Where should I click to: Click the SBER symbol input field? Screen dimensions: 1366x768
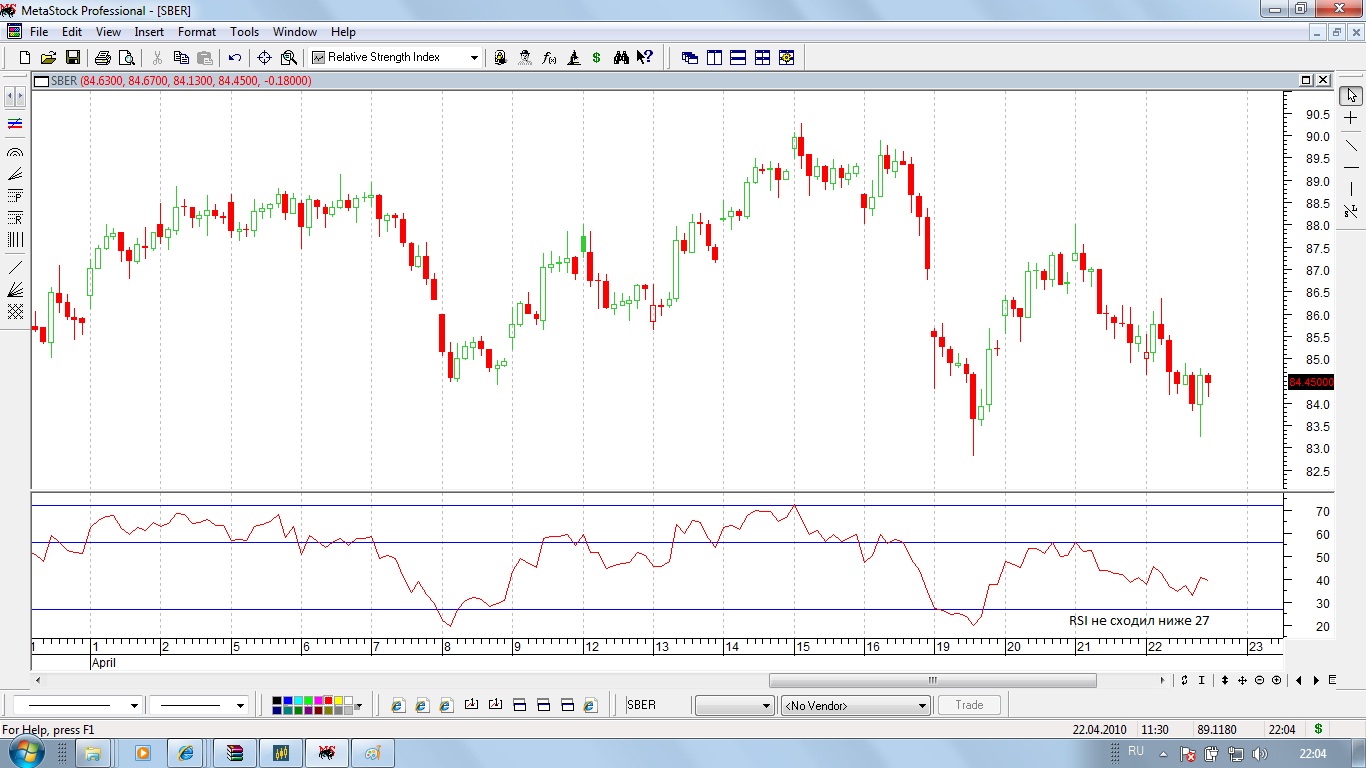655,705
